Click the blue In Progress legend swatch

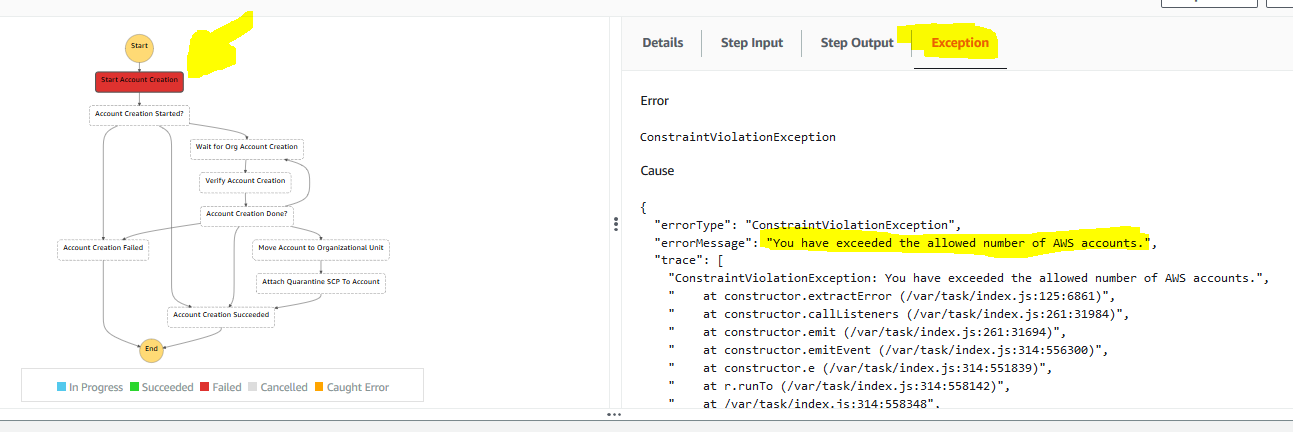pyautogui.click(x=62, y=387)
